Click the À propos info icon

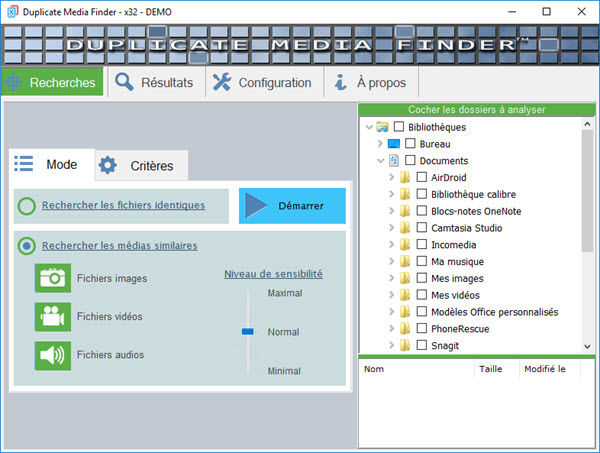click(341, 82)
